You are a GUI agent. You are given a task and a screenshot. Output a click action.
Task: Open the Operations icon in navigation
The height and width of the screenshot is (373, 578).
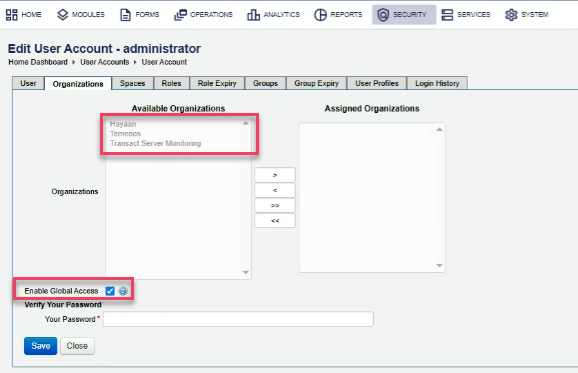180,15
